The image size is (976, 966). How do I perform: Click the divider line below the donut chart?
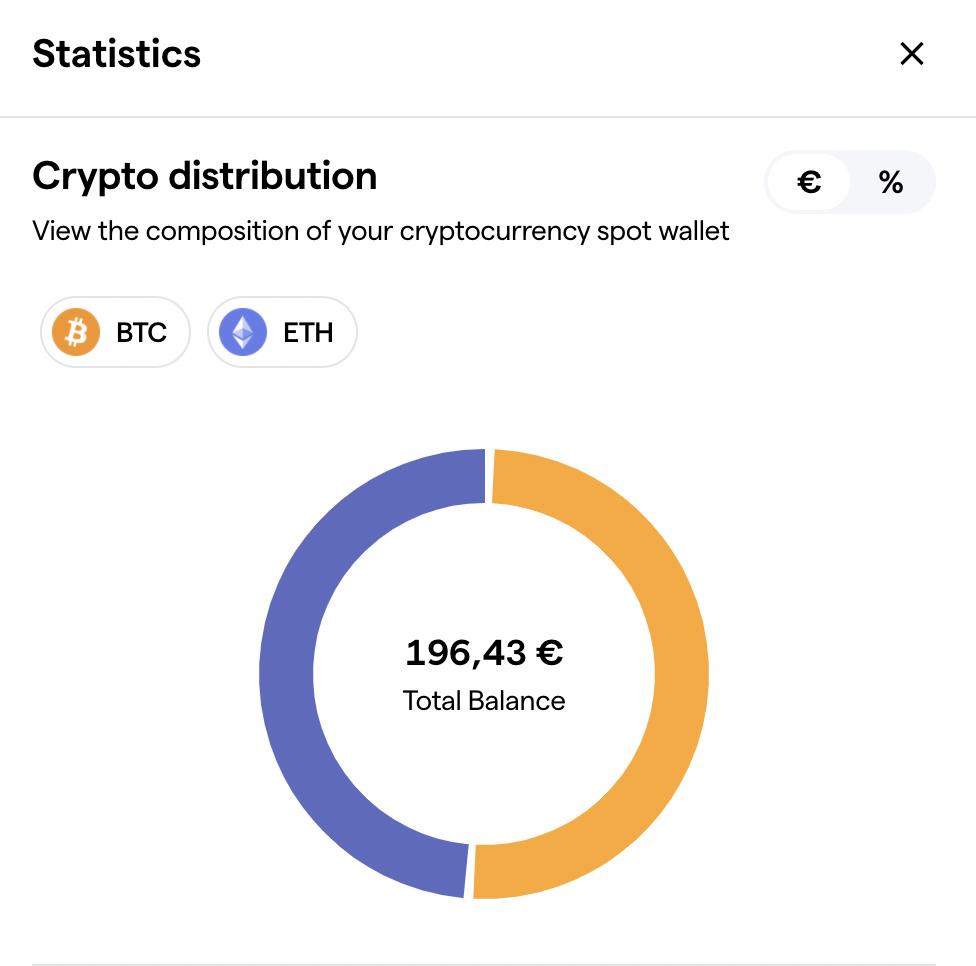pos(484,964)
